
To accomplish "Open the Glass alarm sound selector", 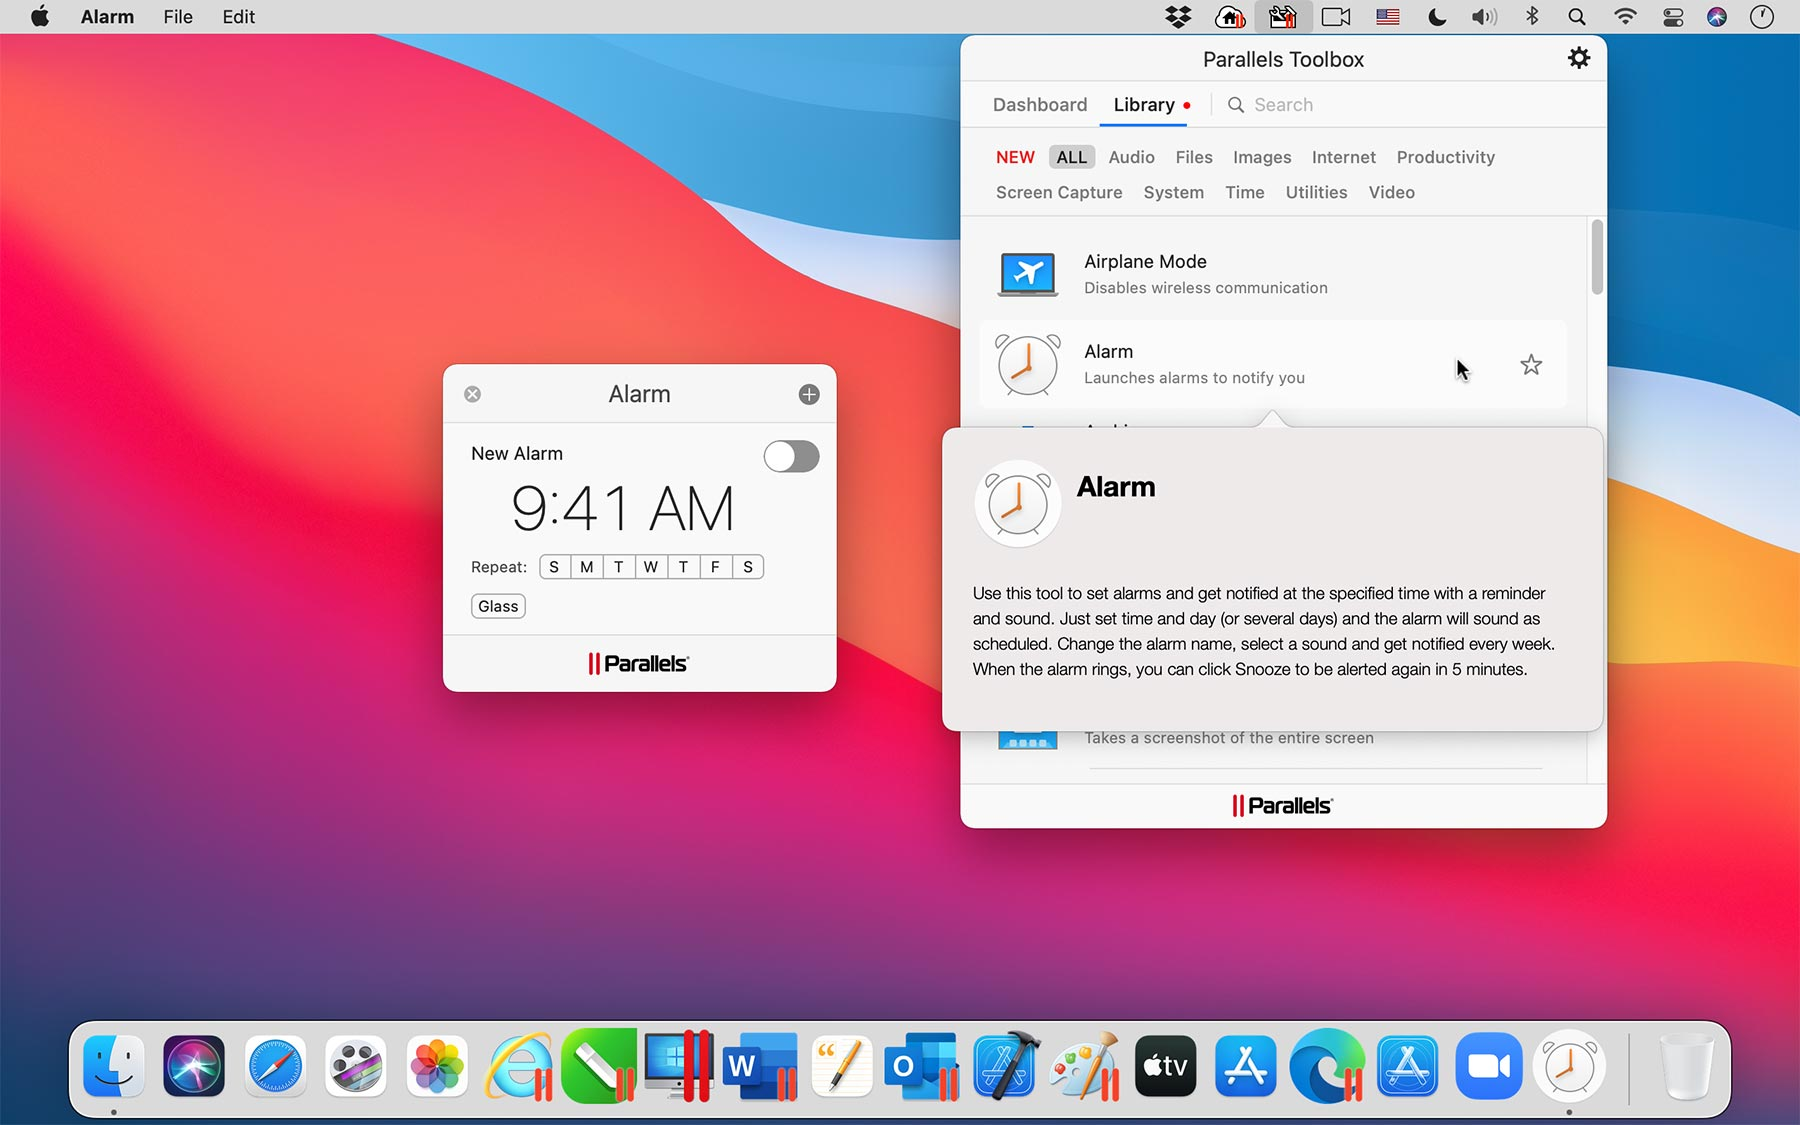I will [497, 606].
